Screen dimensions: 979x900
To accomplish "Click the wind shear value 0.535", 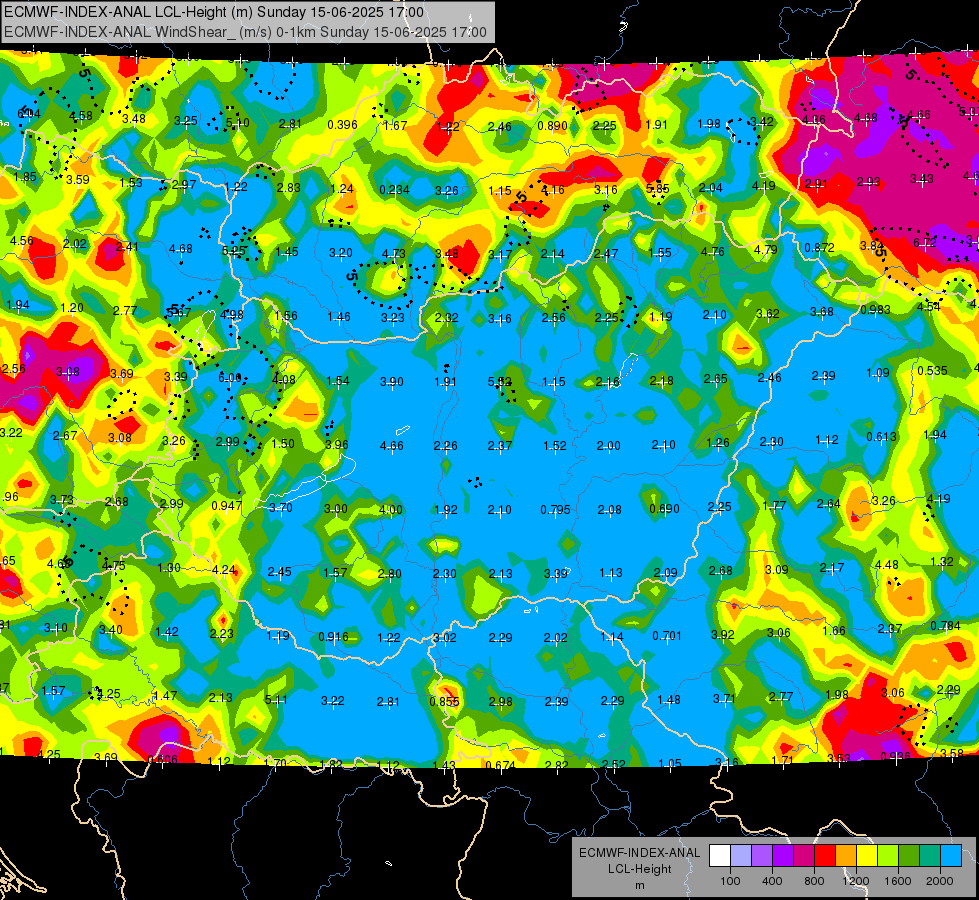I will pos(932,371).
